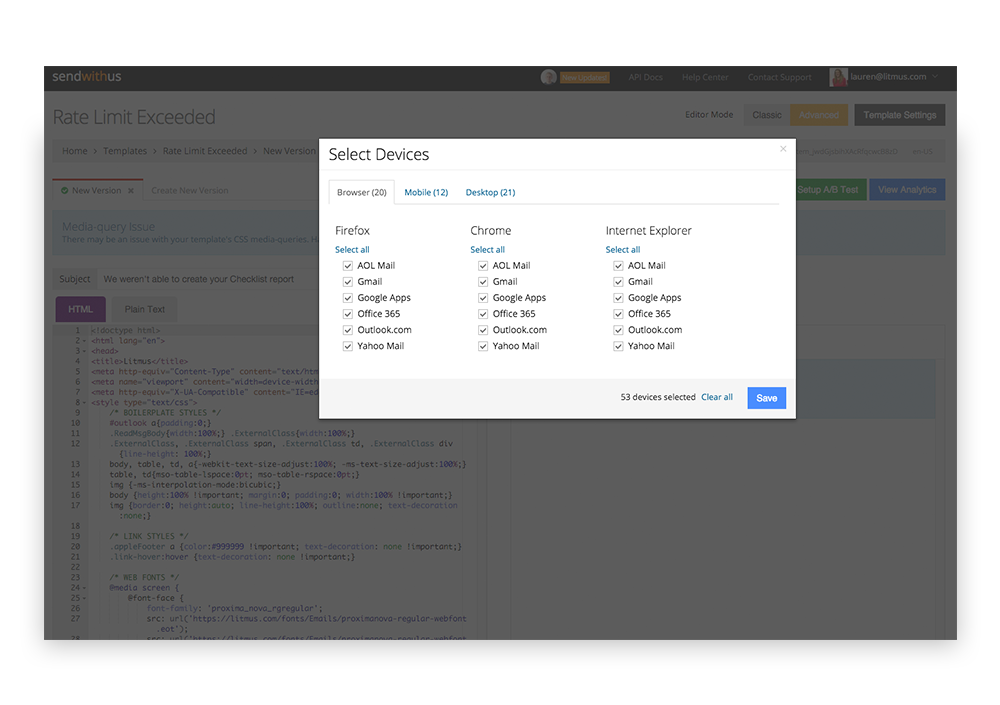Close the New Version tab with its x

(131, 191)
